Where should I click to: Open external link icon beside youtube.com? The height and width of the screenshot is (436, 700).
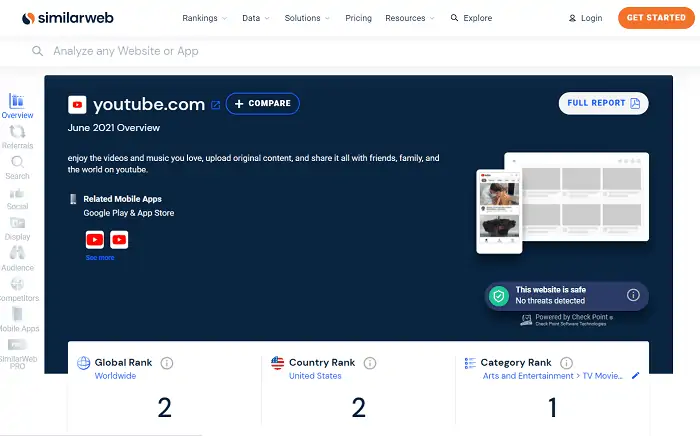click(x=215, y=104)
